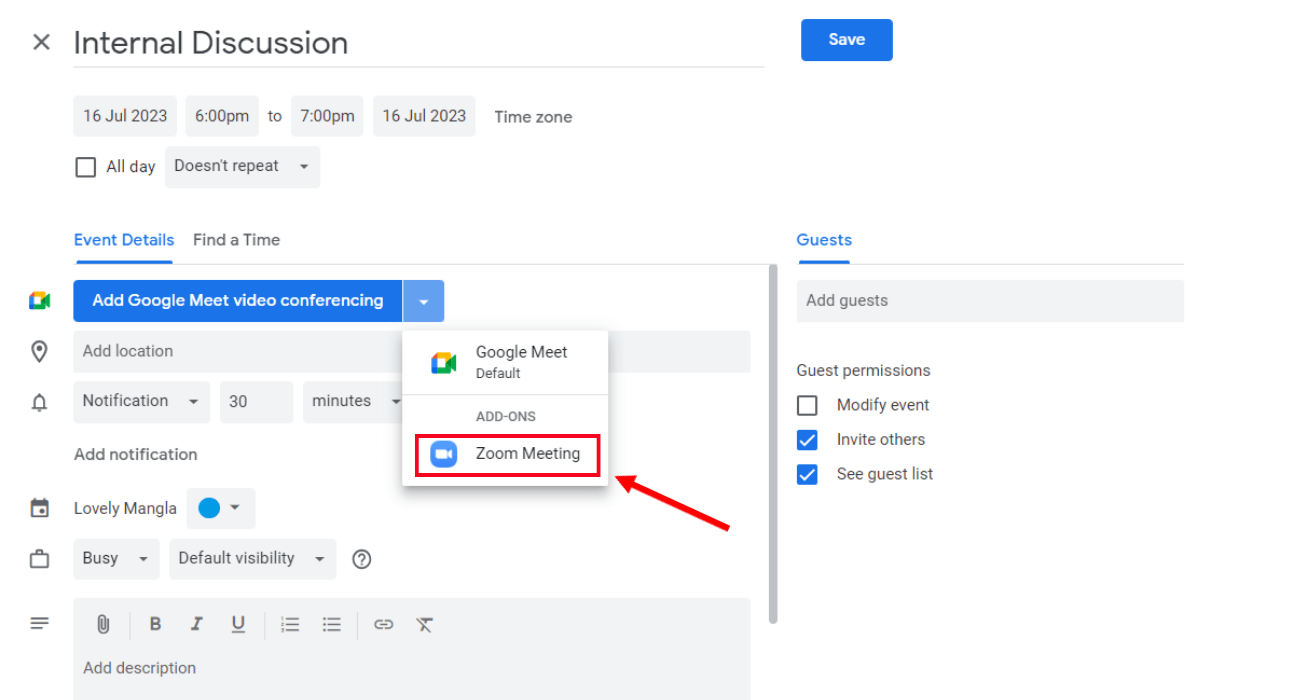Open the event color picker swatch
1300x700 pixels.
220,509
